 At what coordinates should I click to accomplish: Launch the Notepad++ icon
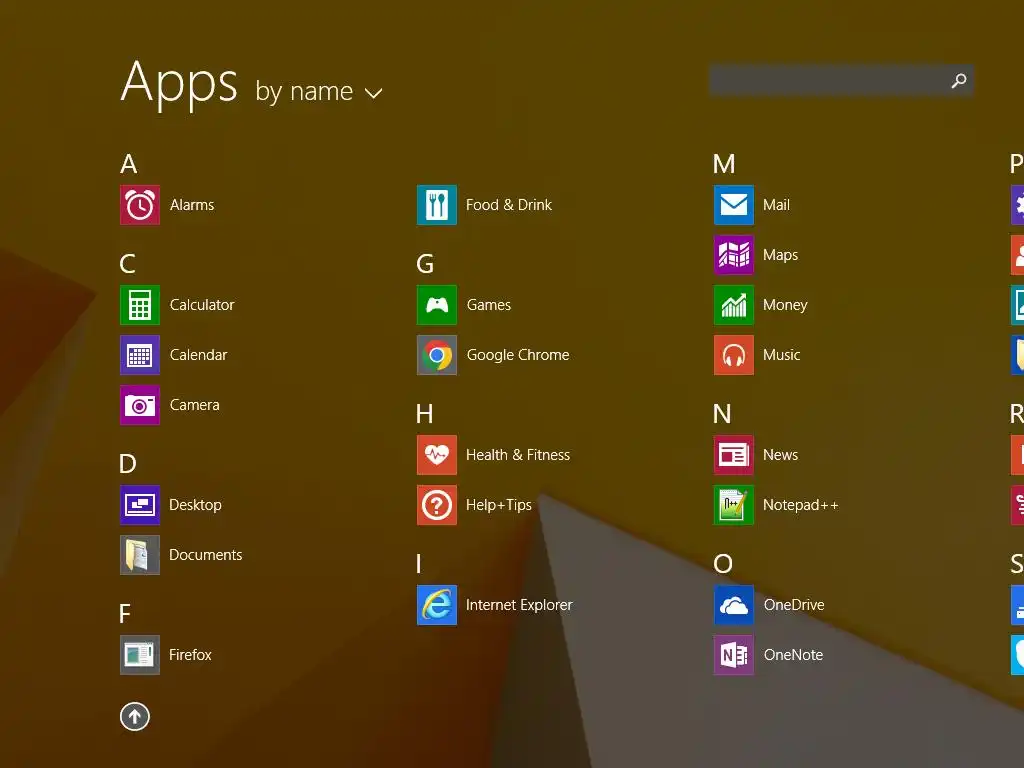coord(734,505)
